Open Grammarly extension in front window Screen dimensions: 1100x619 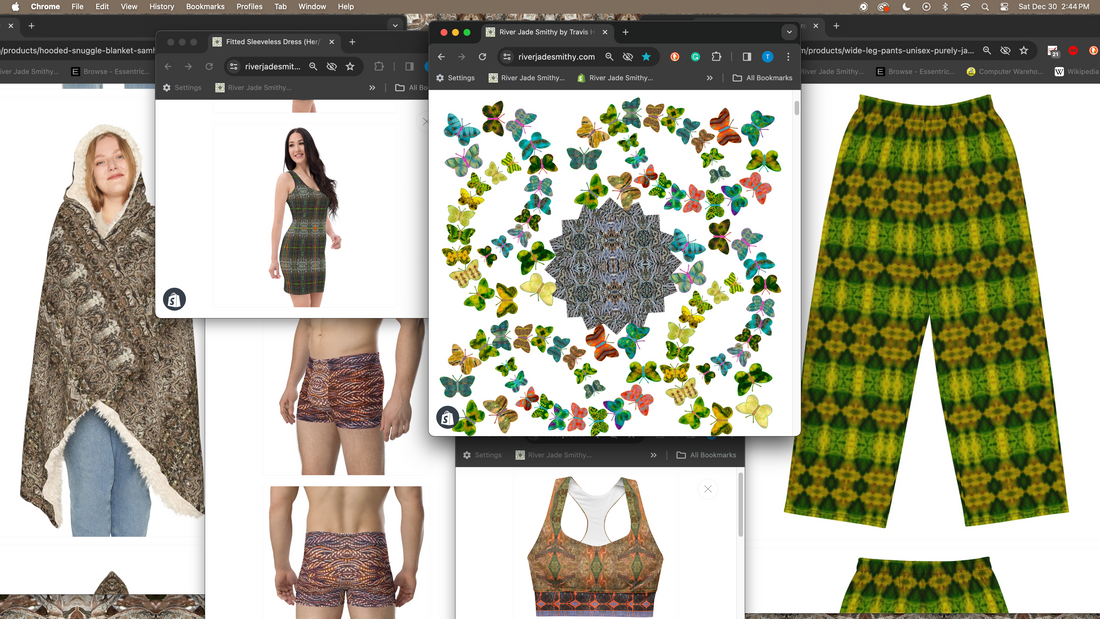pos(696,57)
